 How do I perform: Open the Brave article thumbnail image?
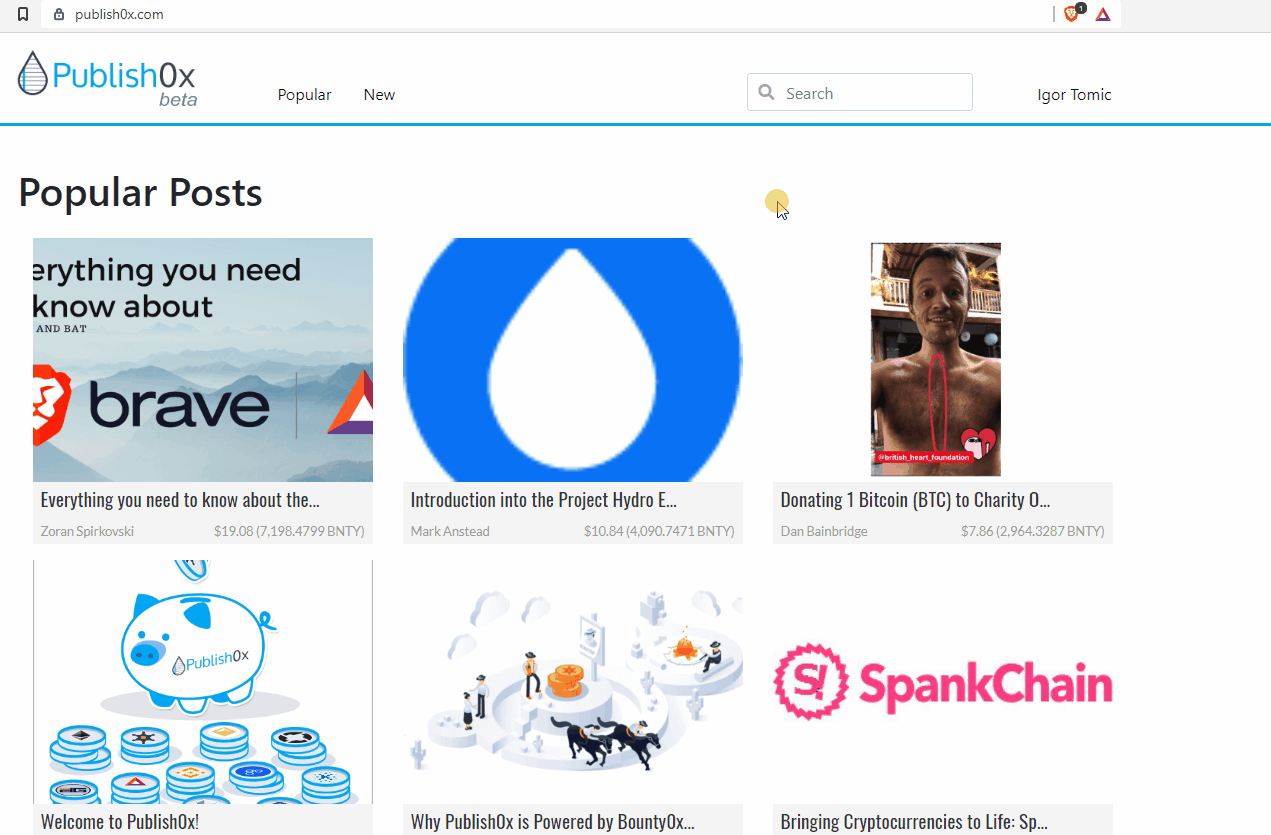click(x=203, y=360)
